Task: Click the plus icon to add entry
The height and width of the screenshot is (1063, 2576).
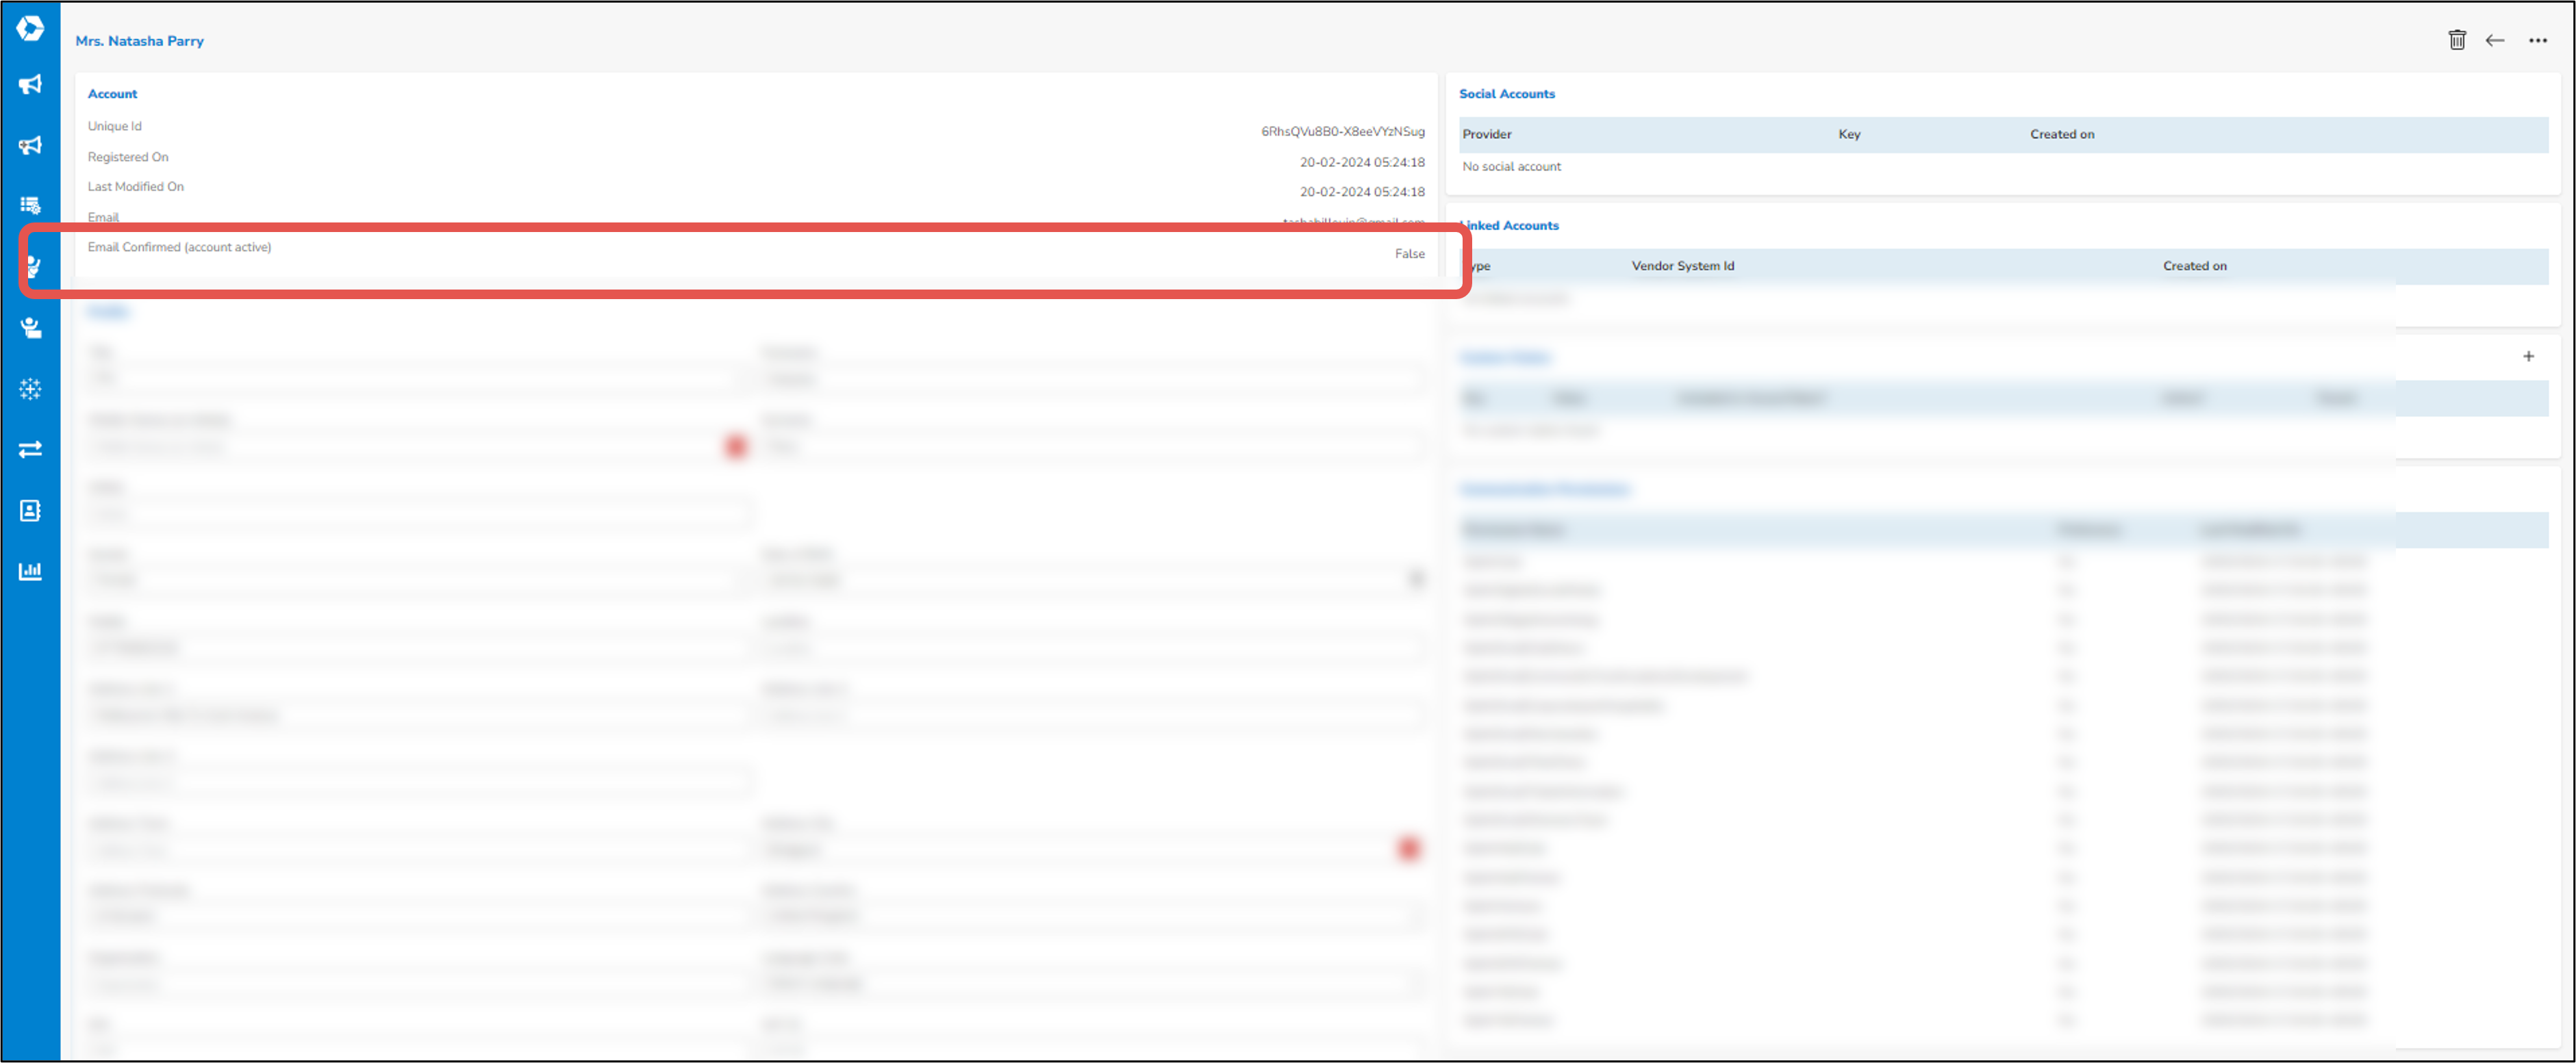Action: tap(2528, 356)
